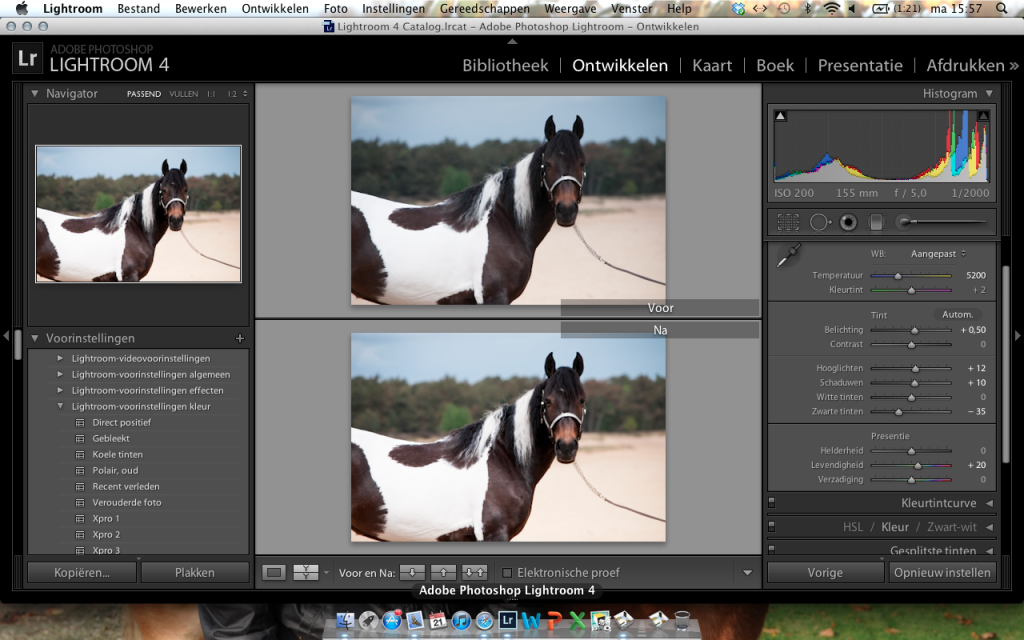The width and height of the screenshot is (1024, 640).
Task: Expand Lightroom-videovoorinstellingen preset folder
Action: (x=60, y=358)
